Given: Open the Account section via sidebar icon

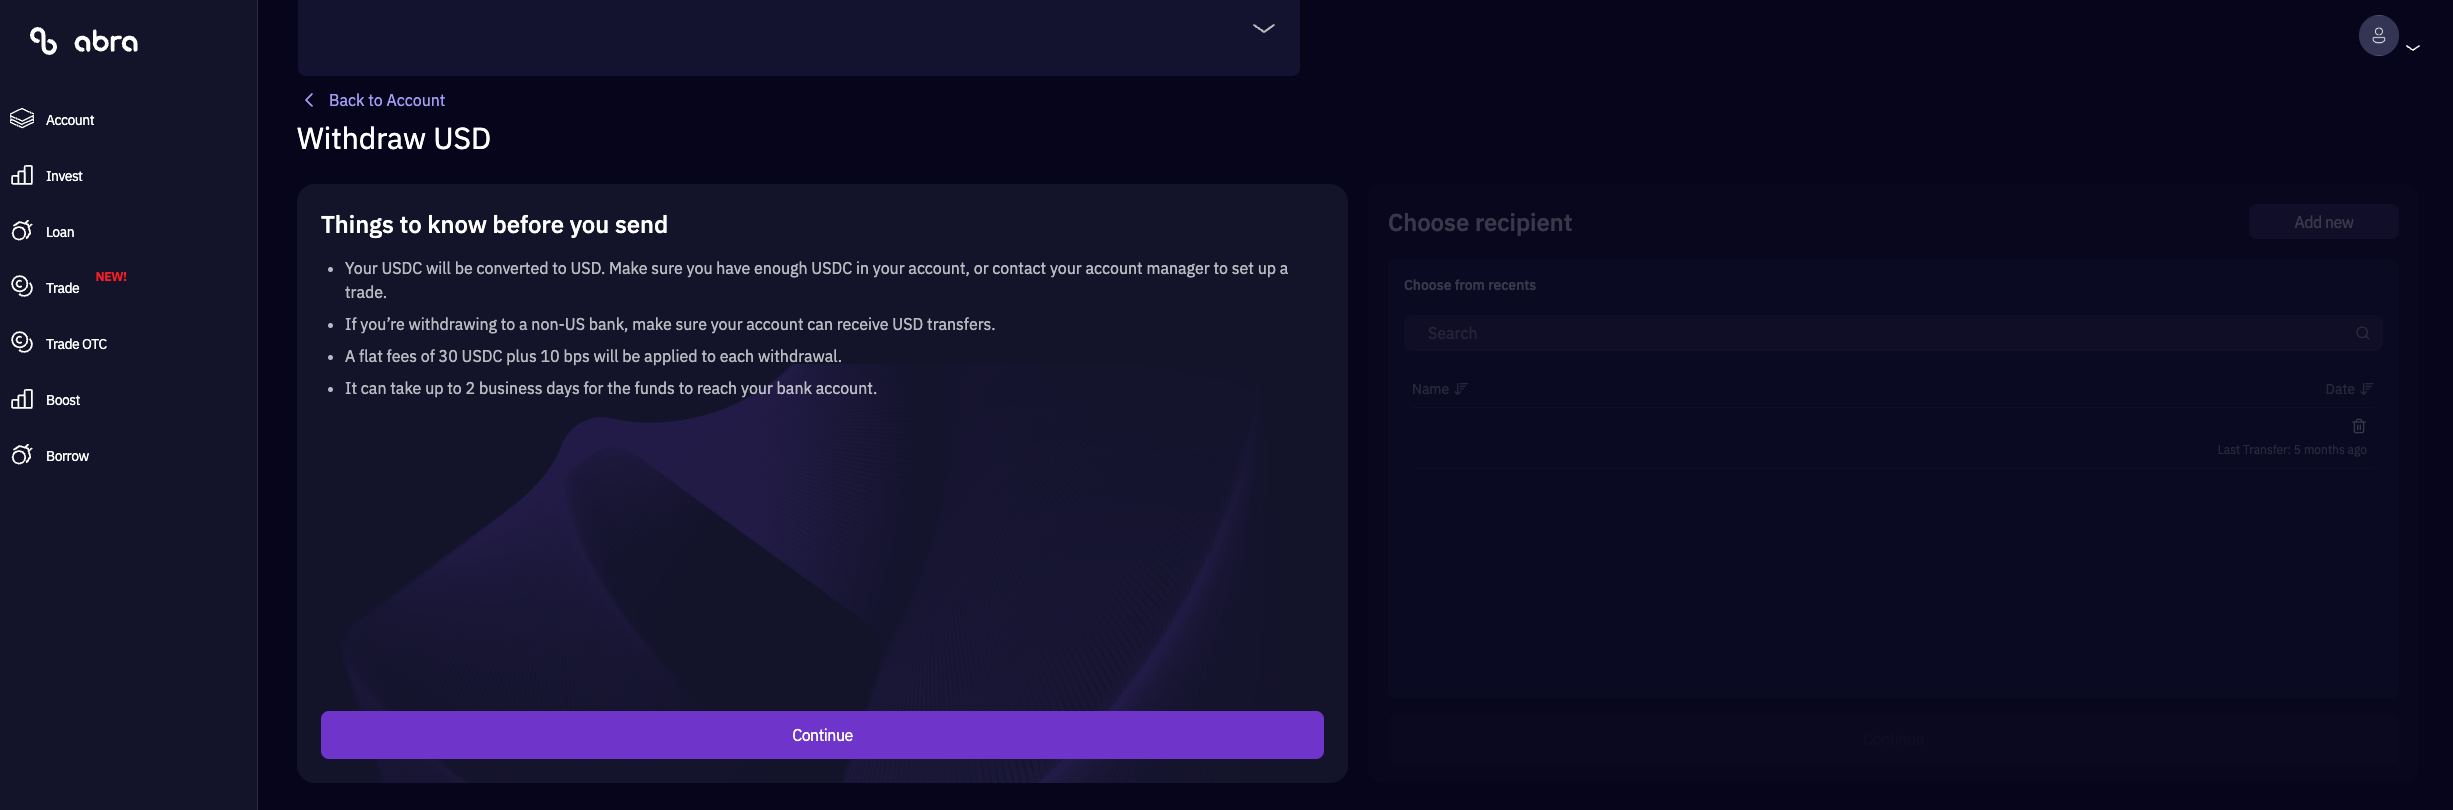Looking at the screenshot, I should point(22,119).
